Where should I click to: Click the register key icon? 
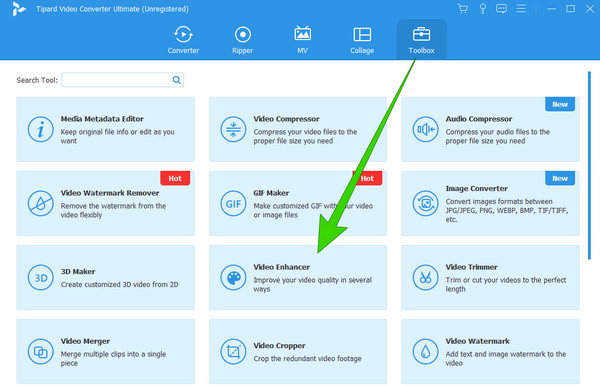(483, 8)
